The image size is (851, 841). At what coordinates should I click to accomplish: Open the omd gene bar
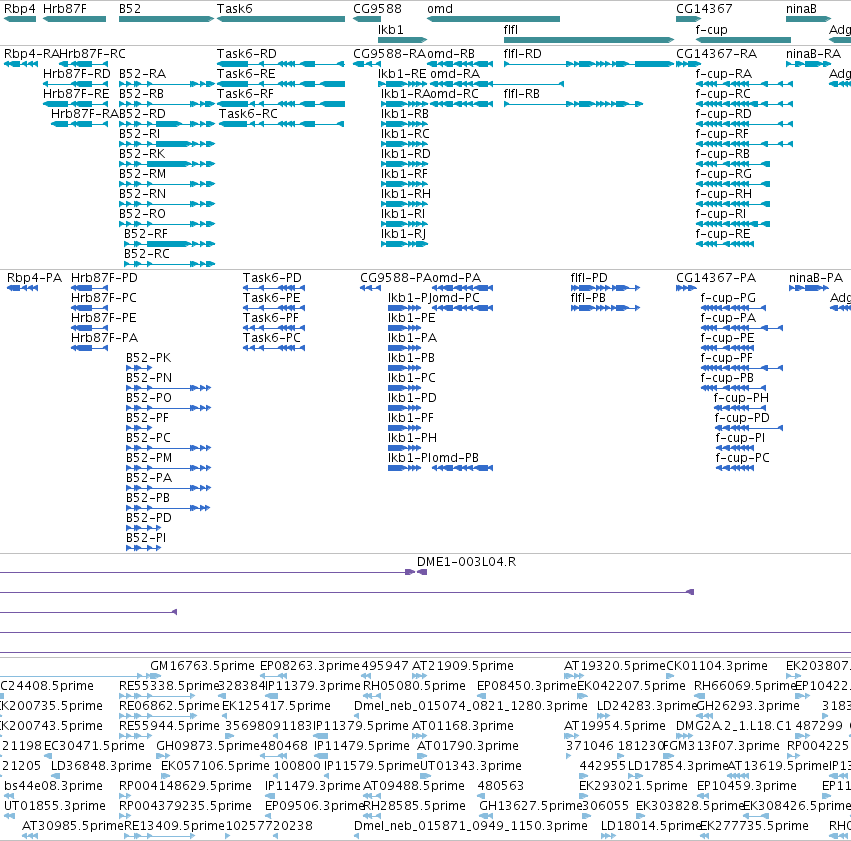click(493, 19)
